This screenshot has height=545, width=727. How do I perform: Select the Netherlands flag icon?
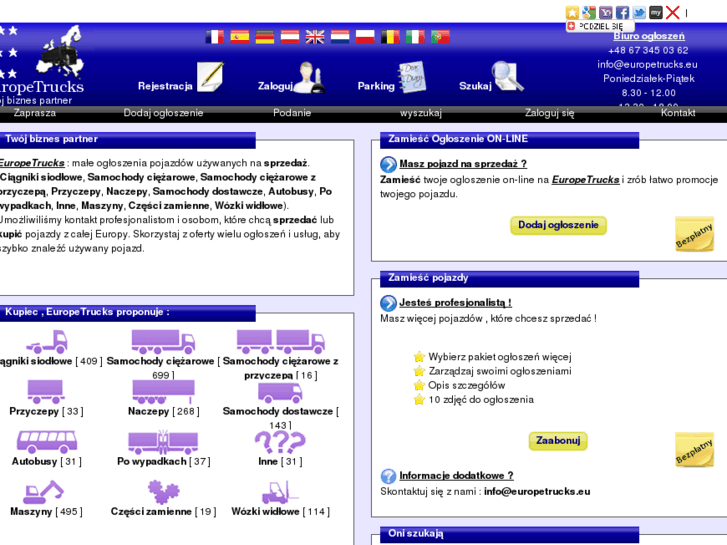pyautogui.click(x=340, y=37)
